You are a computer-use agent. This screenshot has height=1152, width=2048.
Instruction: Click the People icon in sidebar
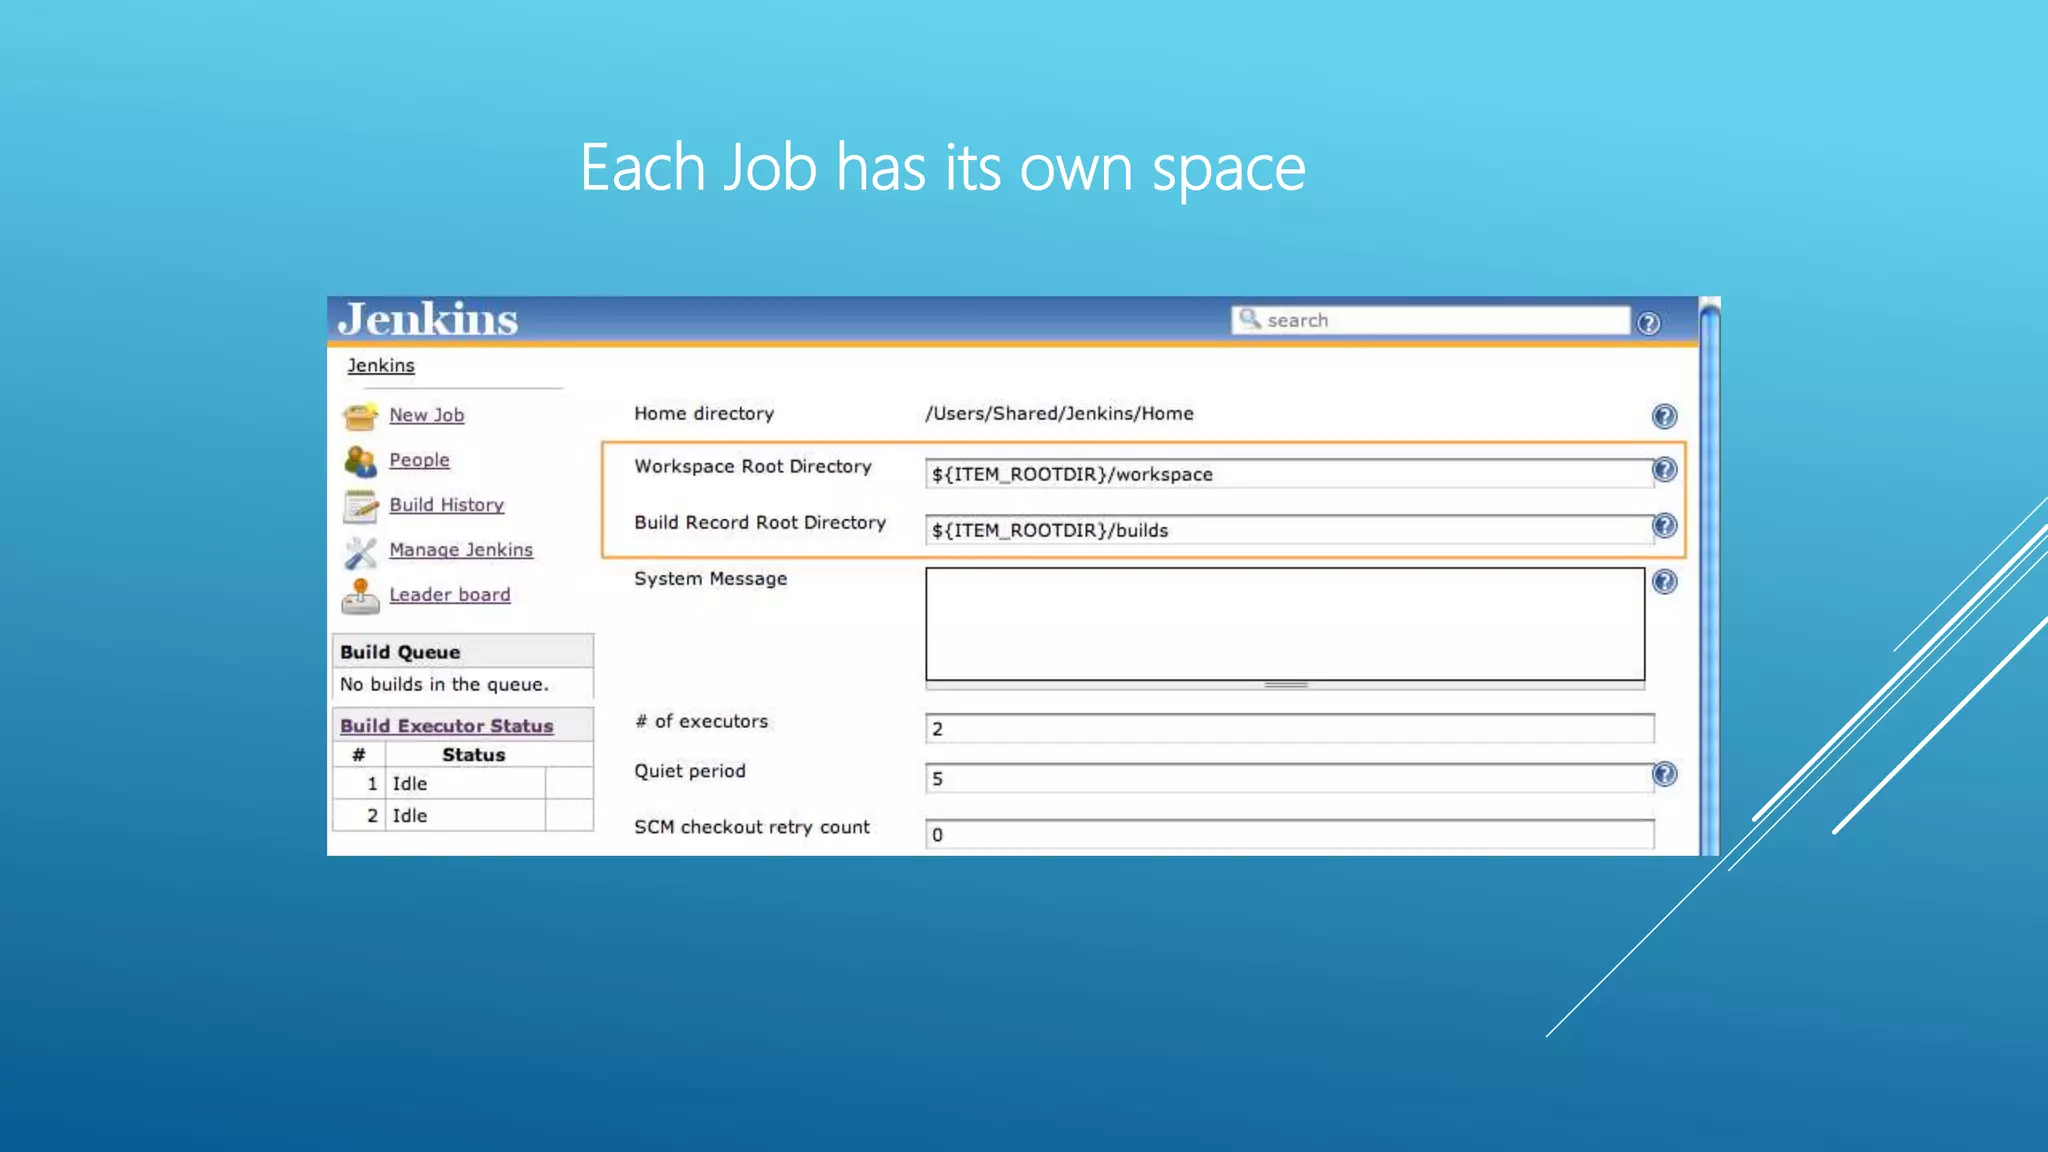pos(360,461)
